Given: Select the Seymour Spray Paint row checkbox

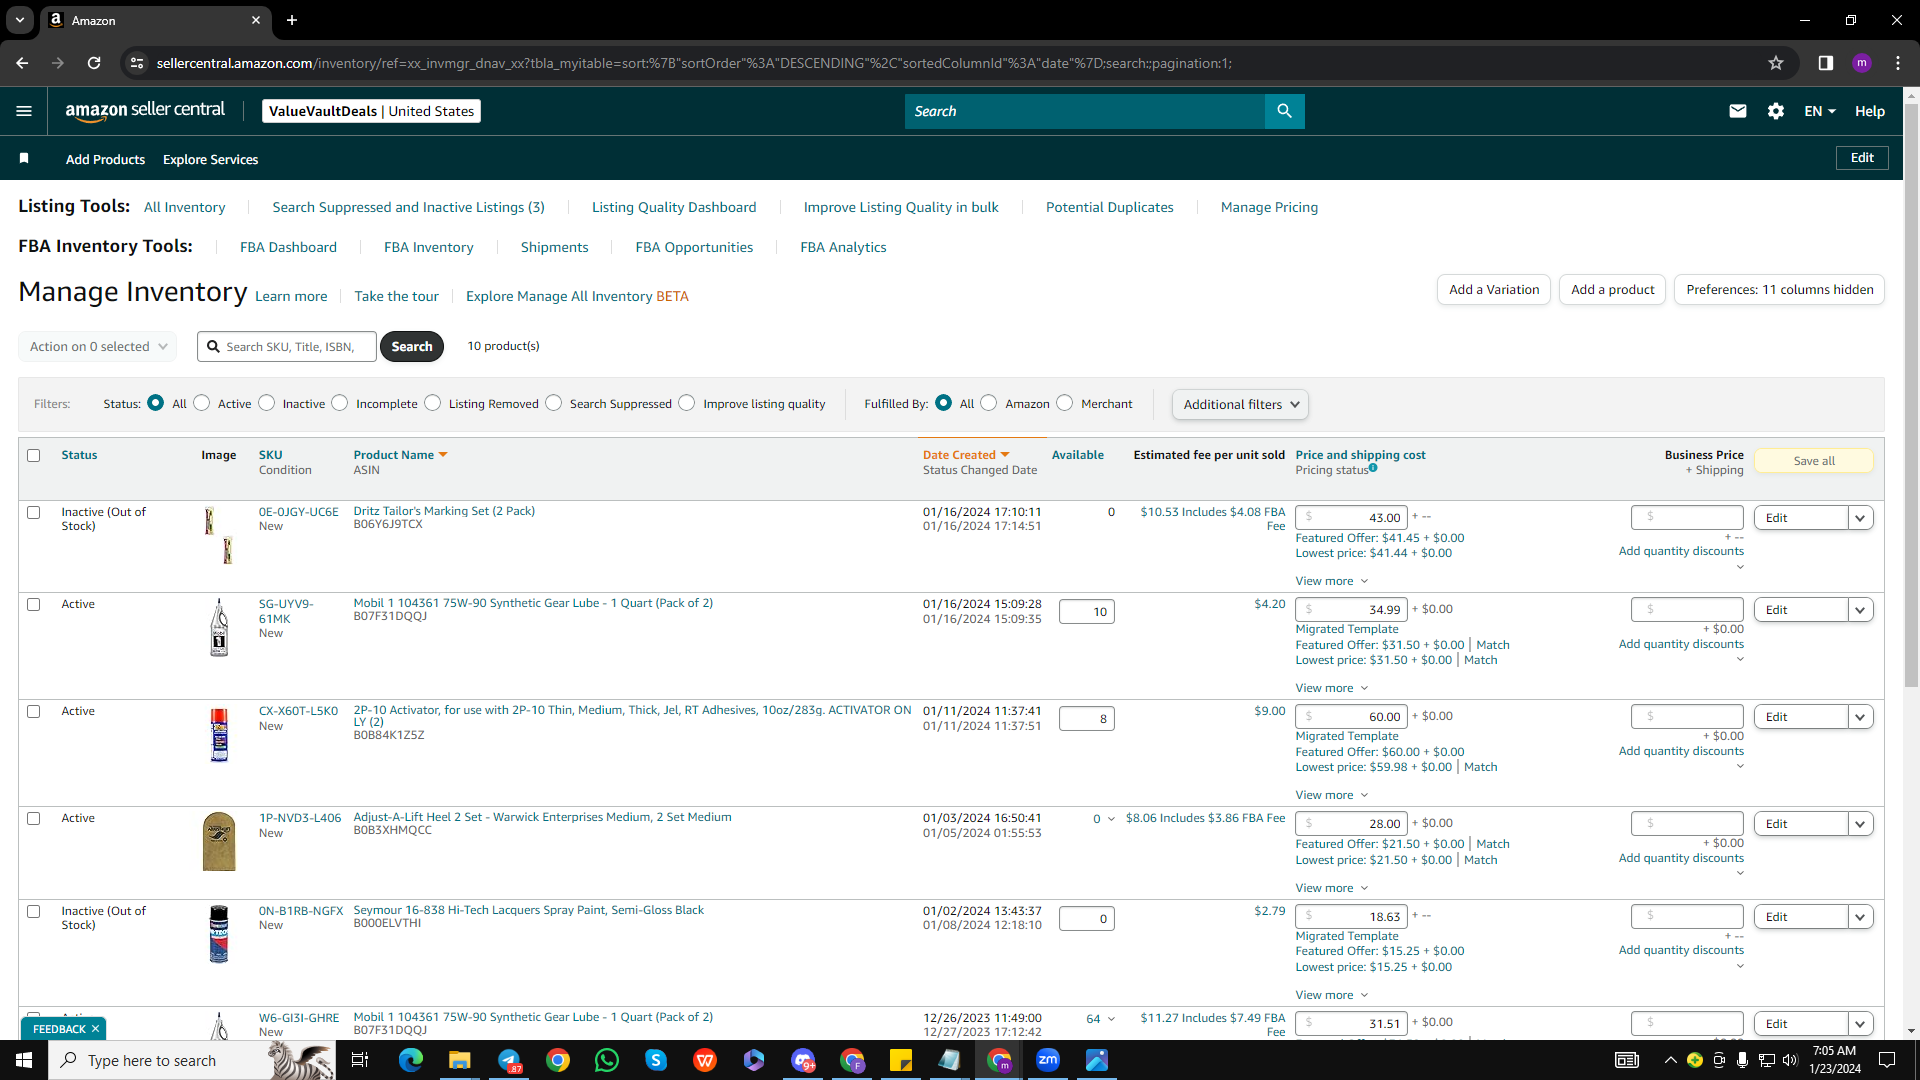Looking at the screenshot, I should [34, 911].
